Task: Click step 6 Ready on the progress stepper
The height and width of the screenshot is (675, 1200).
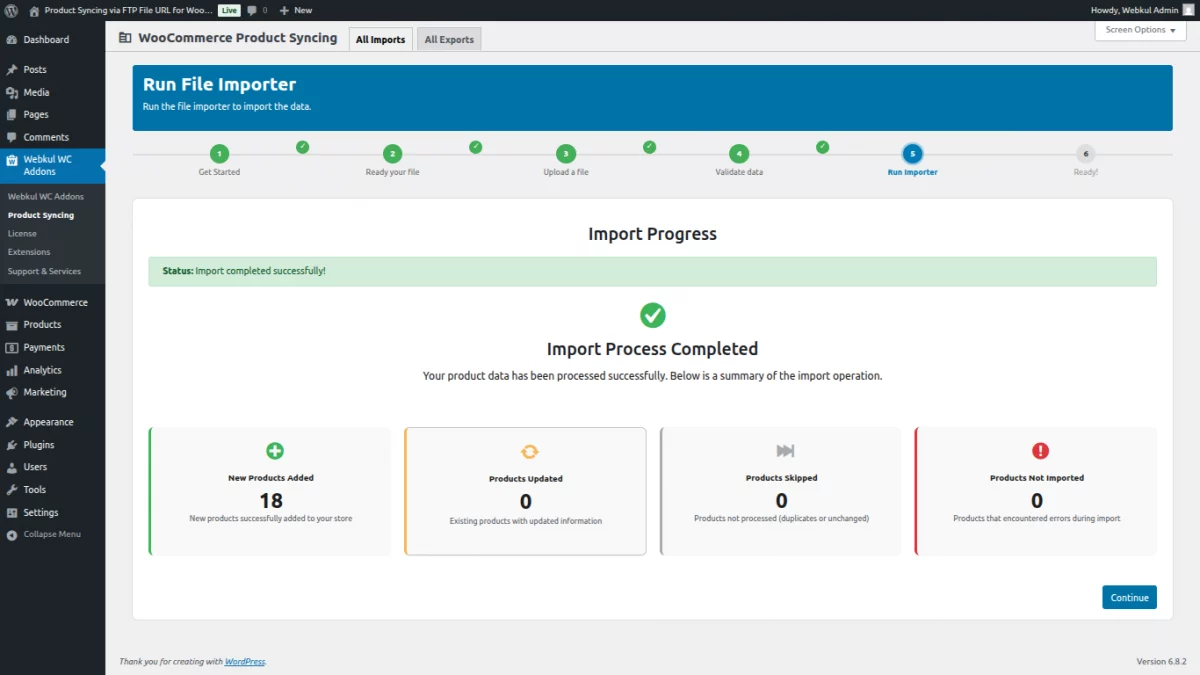Action: [1086, 155]
